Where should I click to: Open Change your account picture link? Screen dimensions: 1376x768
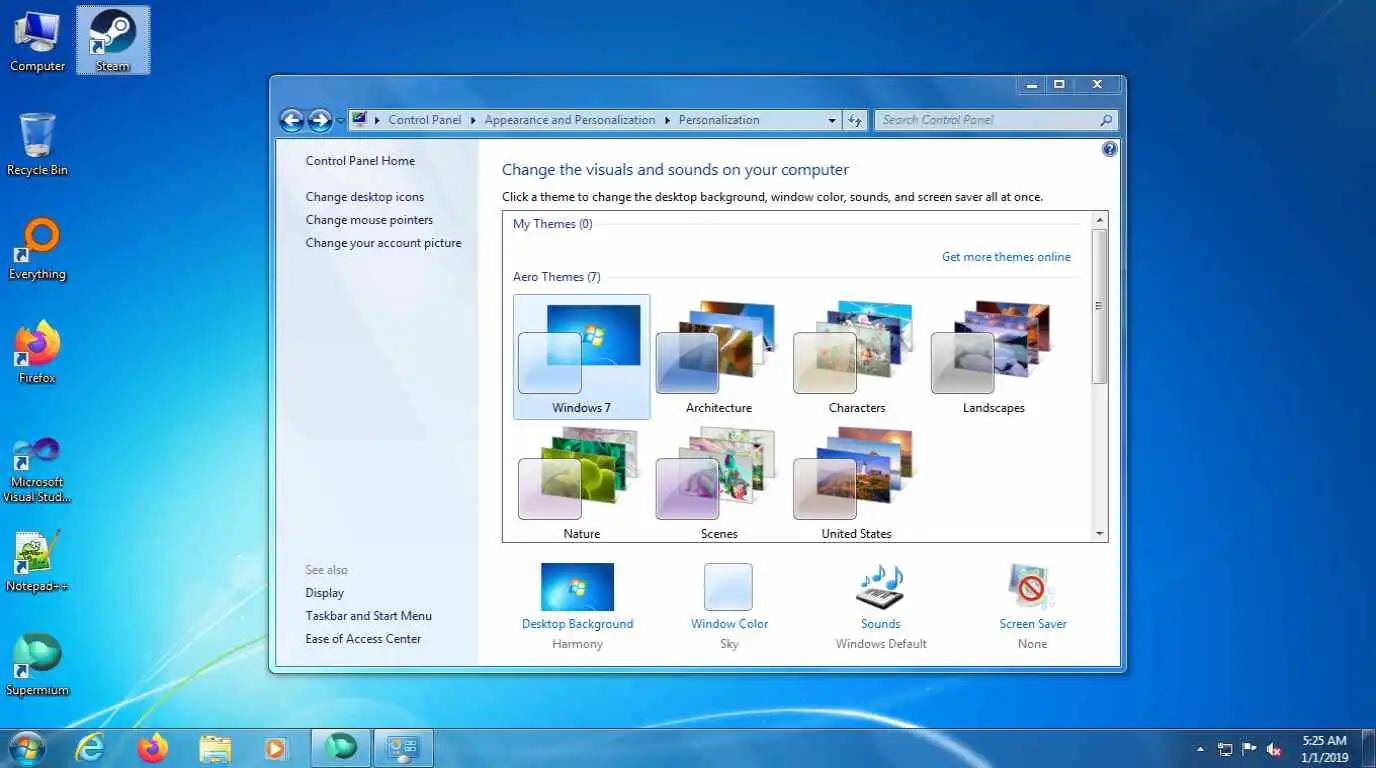pyautogui.click(x=384, y=243)
